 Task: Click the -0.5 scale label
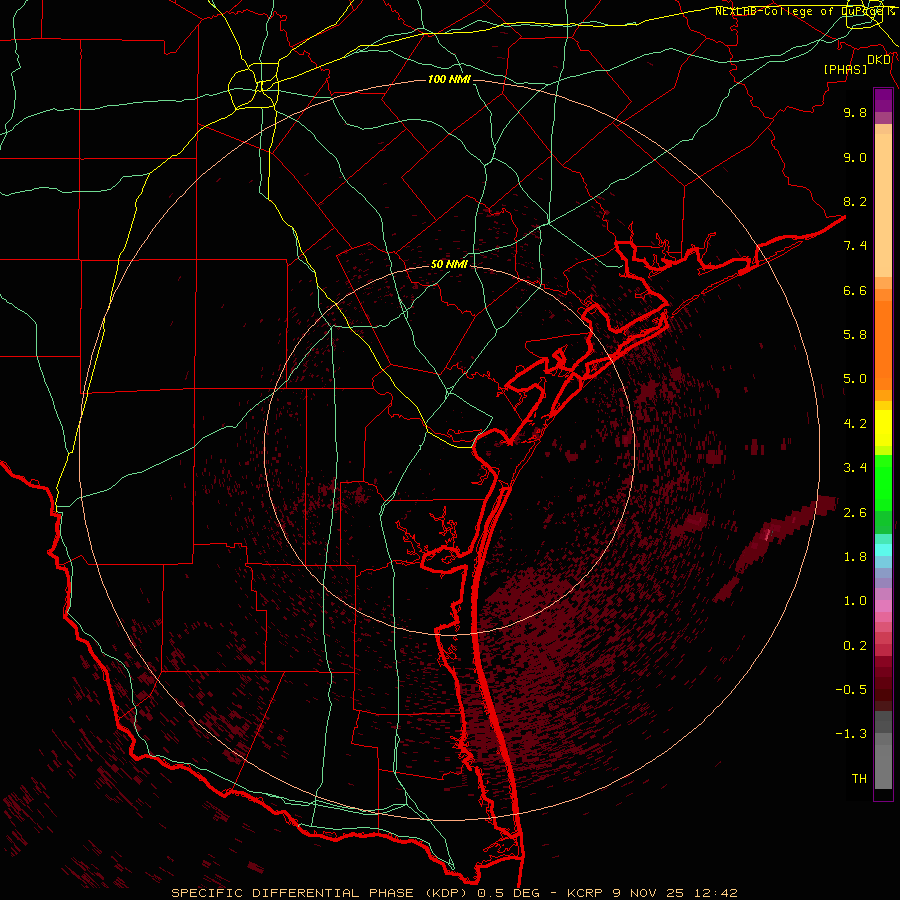[851, 690]
